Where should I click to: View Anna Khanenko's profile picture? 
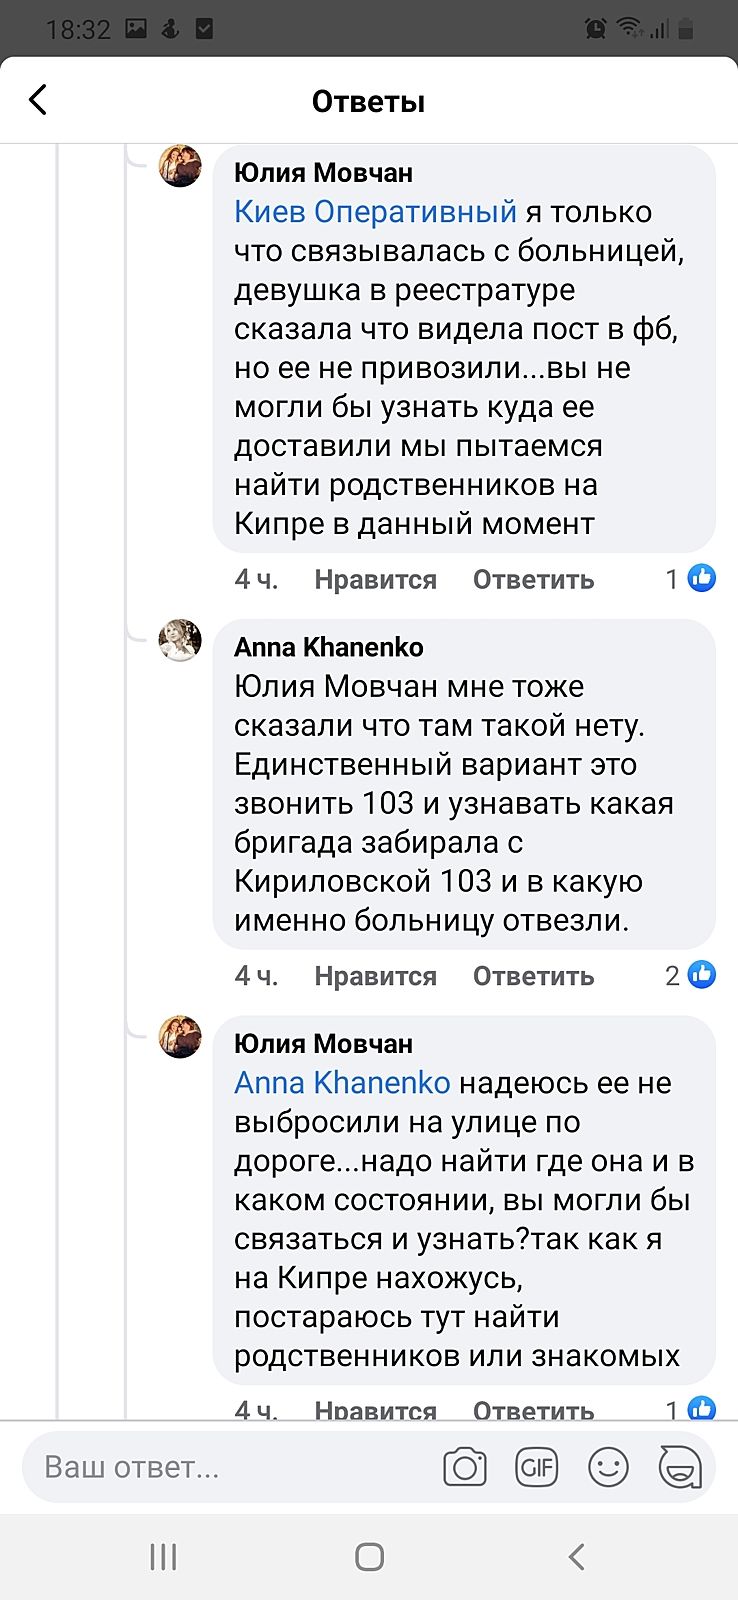click(x=180, y=640)
